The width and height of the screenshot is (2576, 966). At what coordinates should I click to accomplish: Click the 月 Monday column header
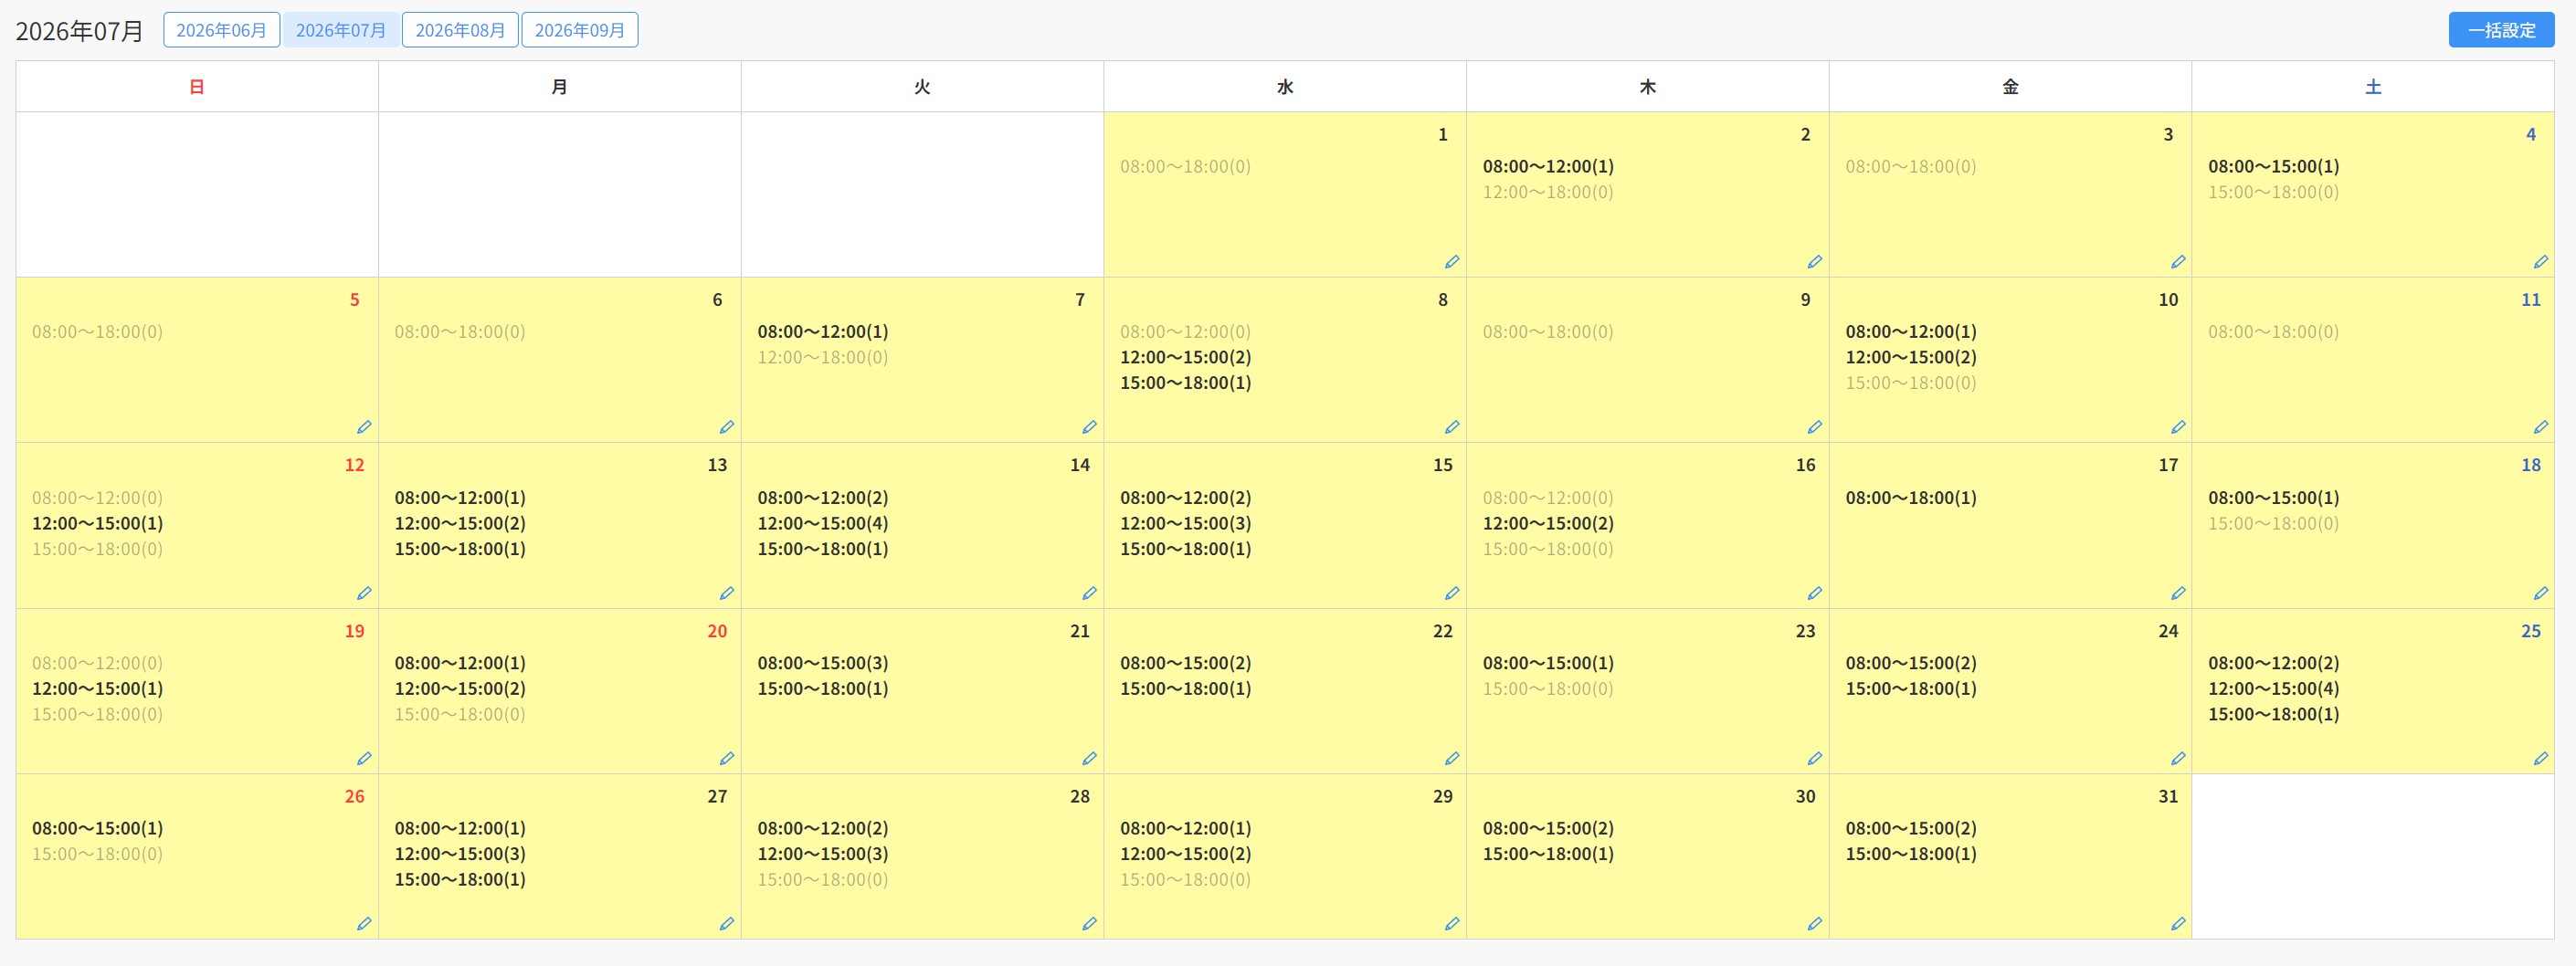point(560,87)
